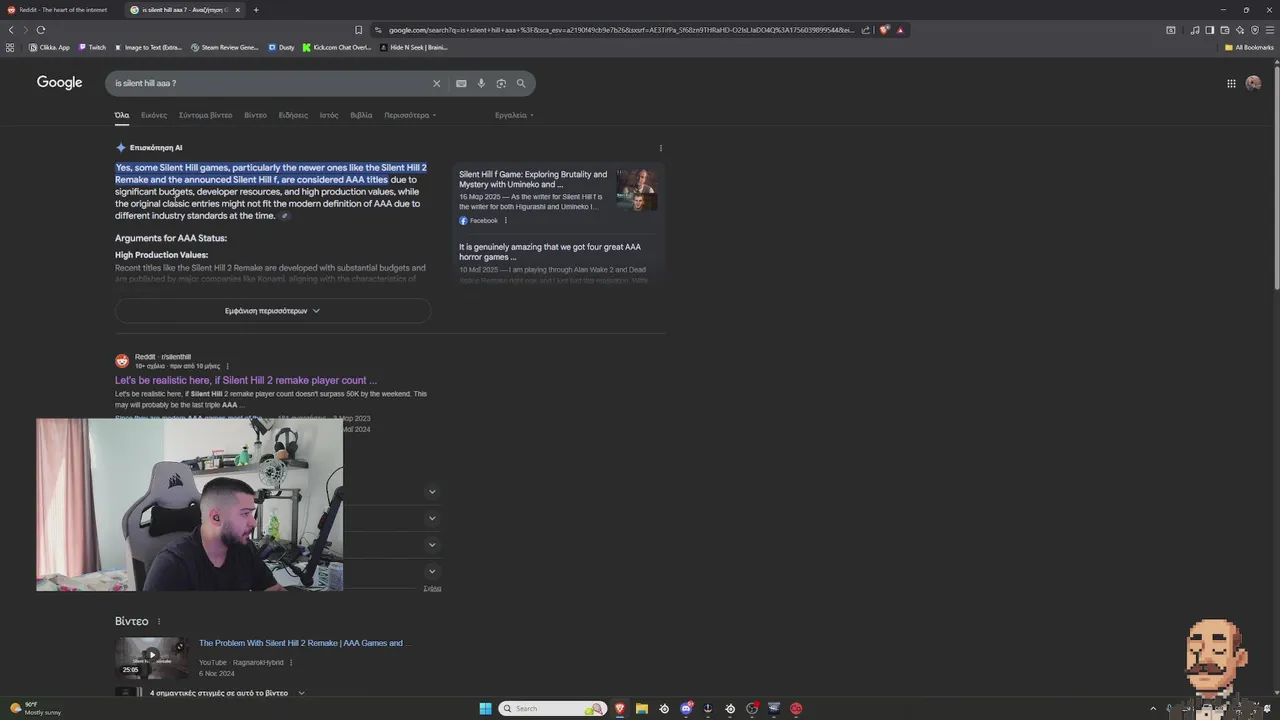The image size is (1280, 720).
Task: Share this page via the share icon
Action: [865, 30]
